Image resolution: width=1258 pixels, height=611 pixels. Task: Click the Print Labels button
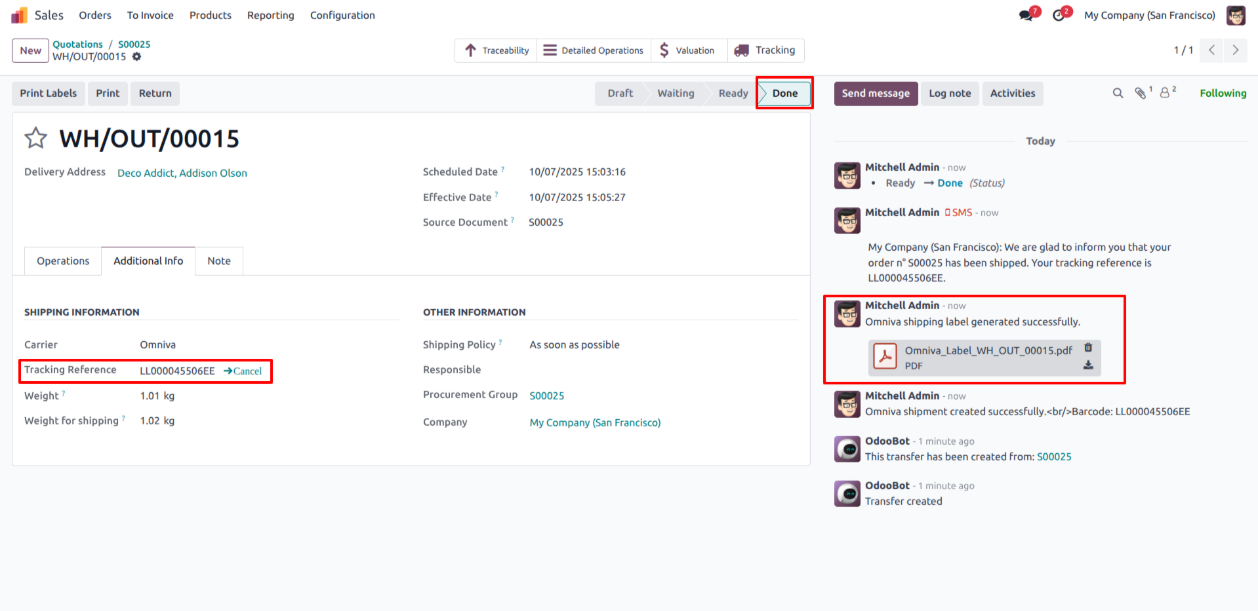point(48,93)
